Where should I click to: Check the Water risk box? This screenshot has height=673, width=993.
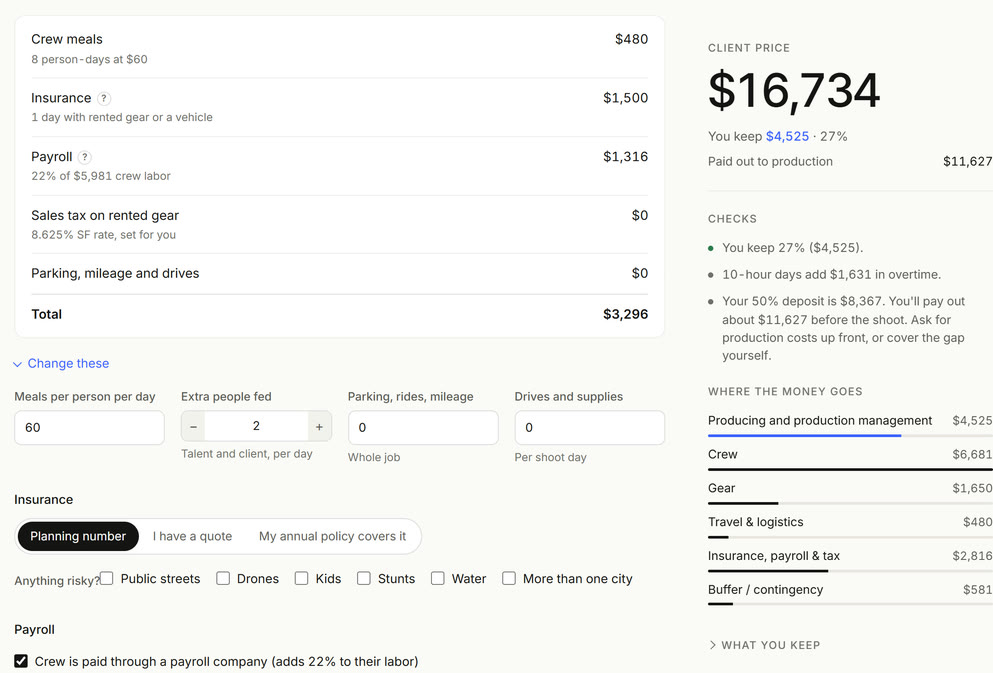(438, 578)
